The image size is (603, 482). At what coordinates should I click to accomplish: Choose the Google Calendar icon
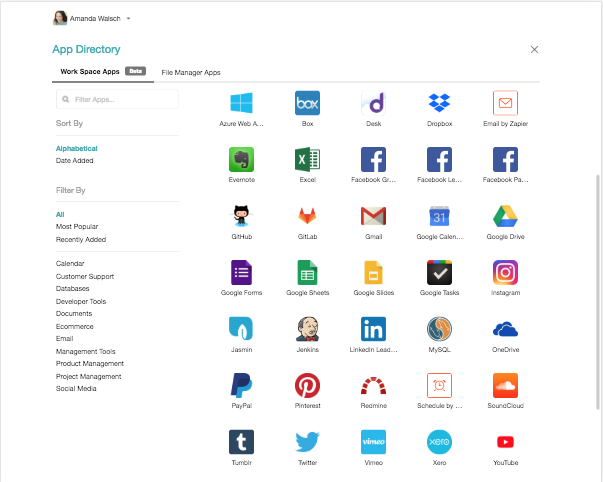pos(439,216)
